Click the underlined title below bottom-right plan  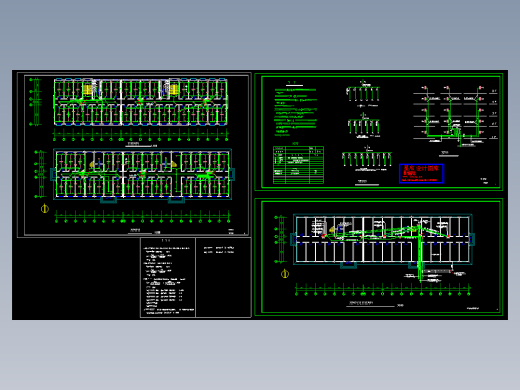(361, 304)
